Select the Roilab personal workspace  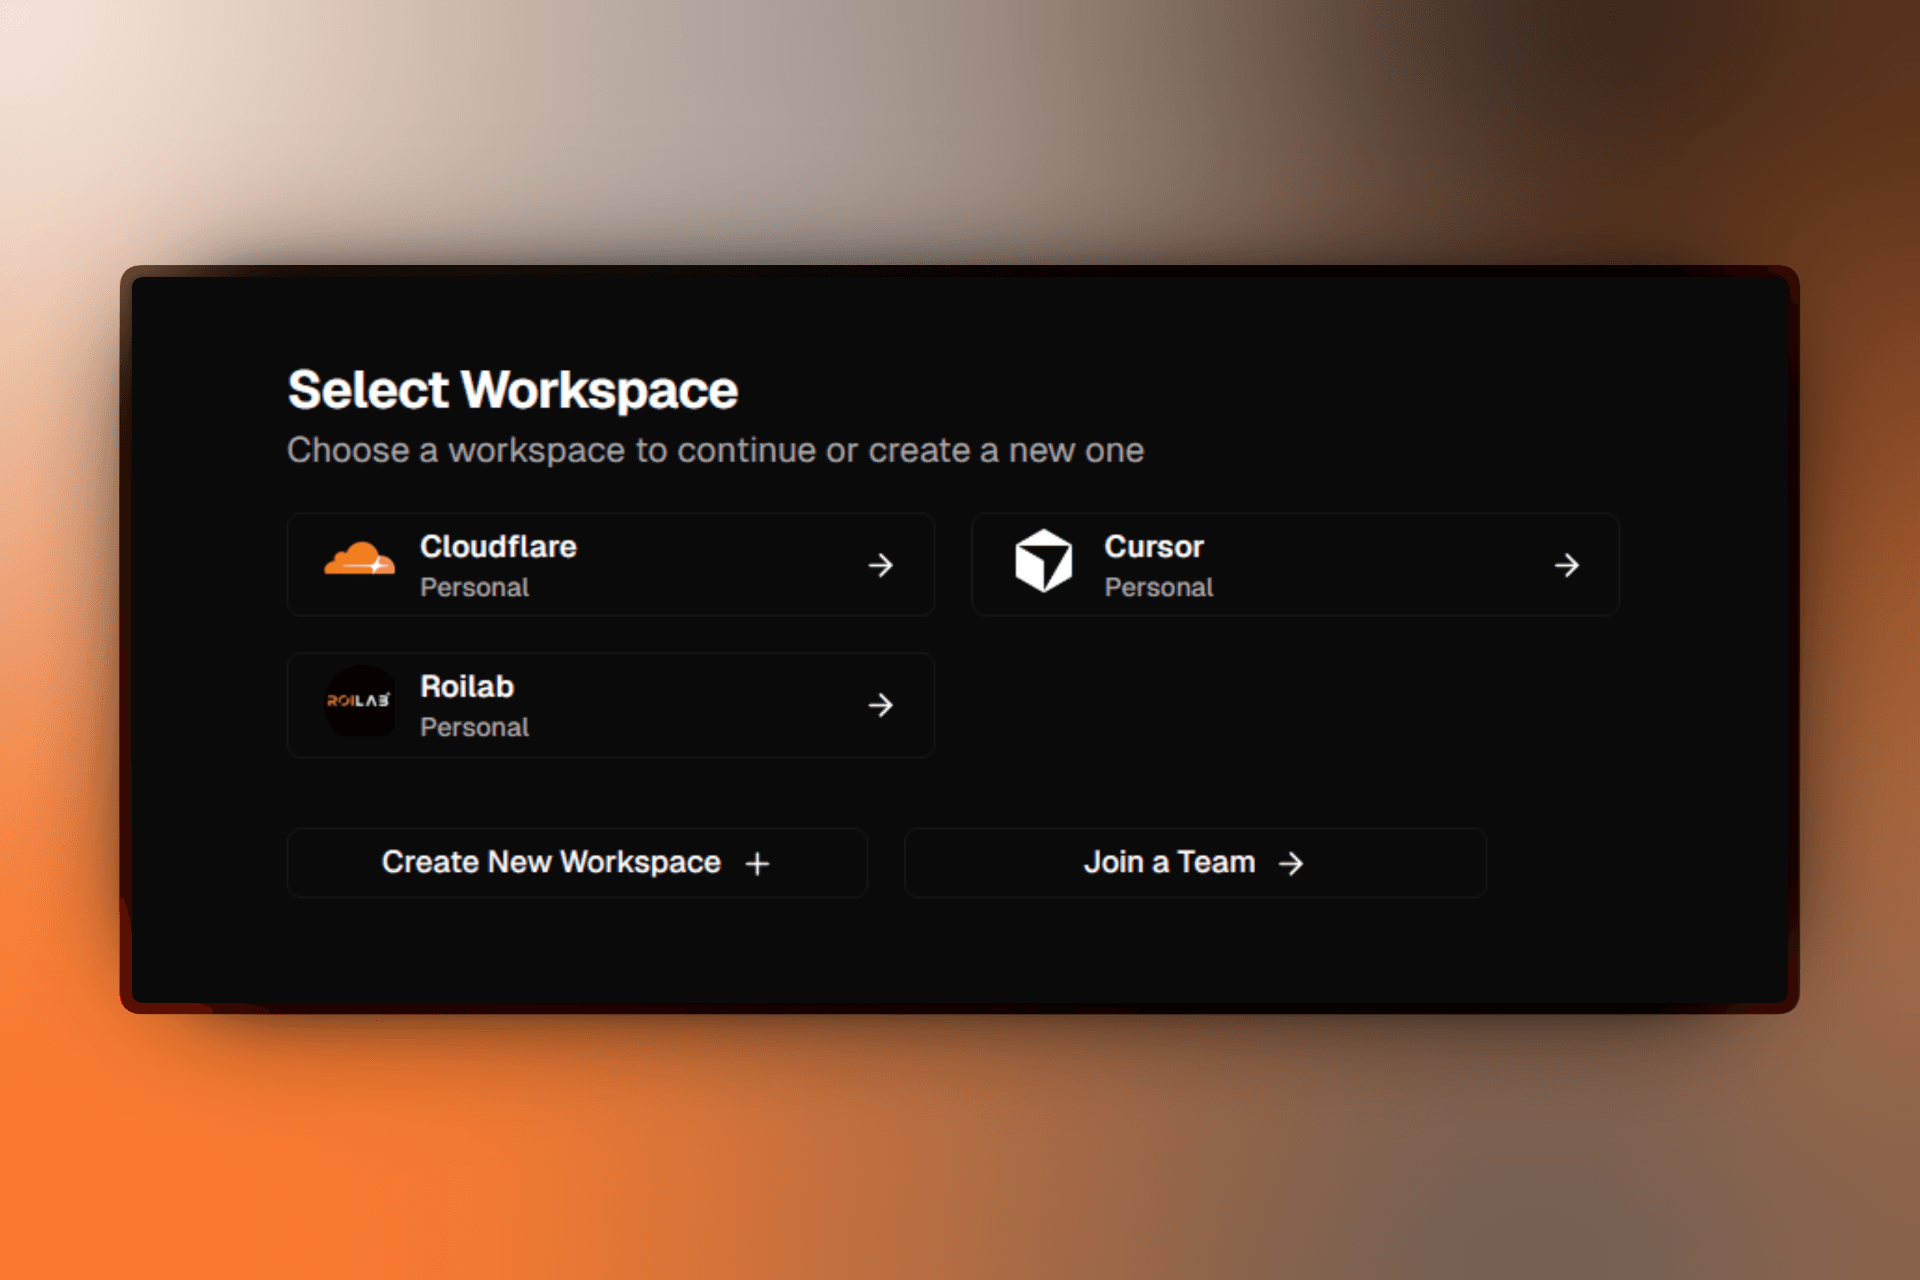610,704
